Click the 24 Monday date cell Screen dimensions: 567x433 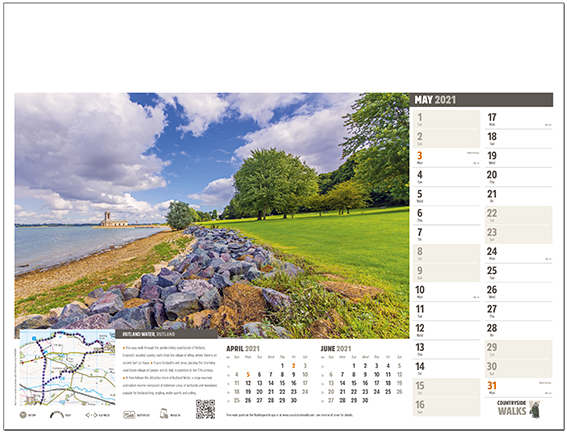(519, 254)
